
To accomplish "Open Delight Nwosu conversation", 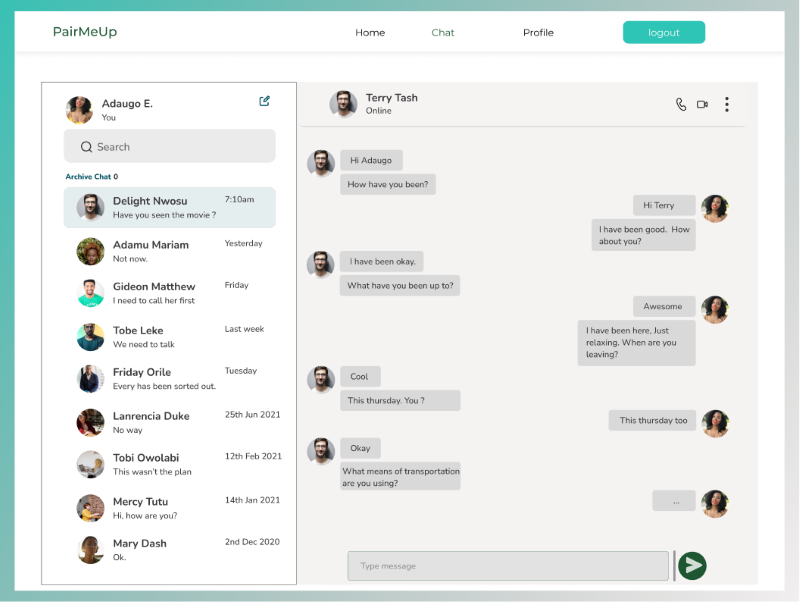I will click(169, 207).
